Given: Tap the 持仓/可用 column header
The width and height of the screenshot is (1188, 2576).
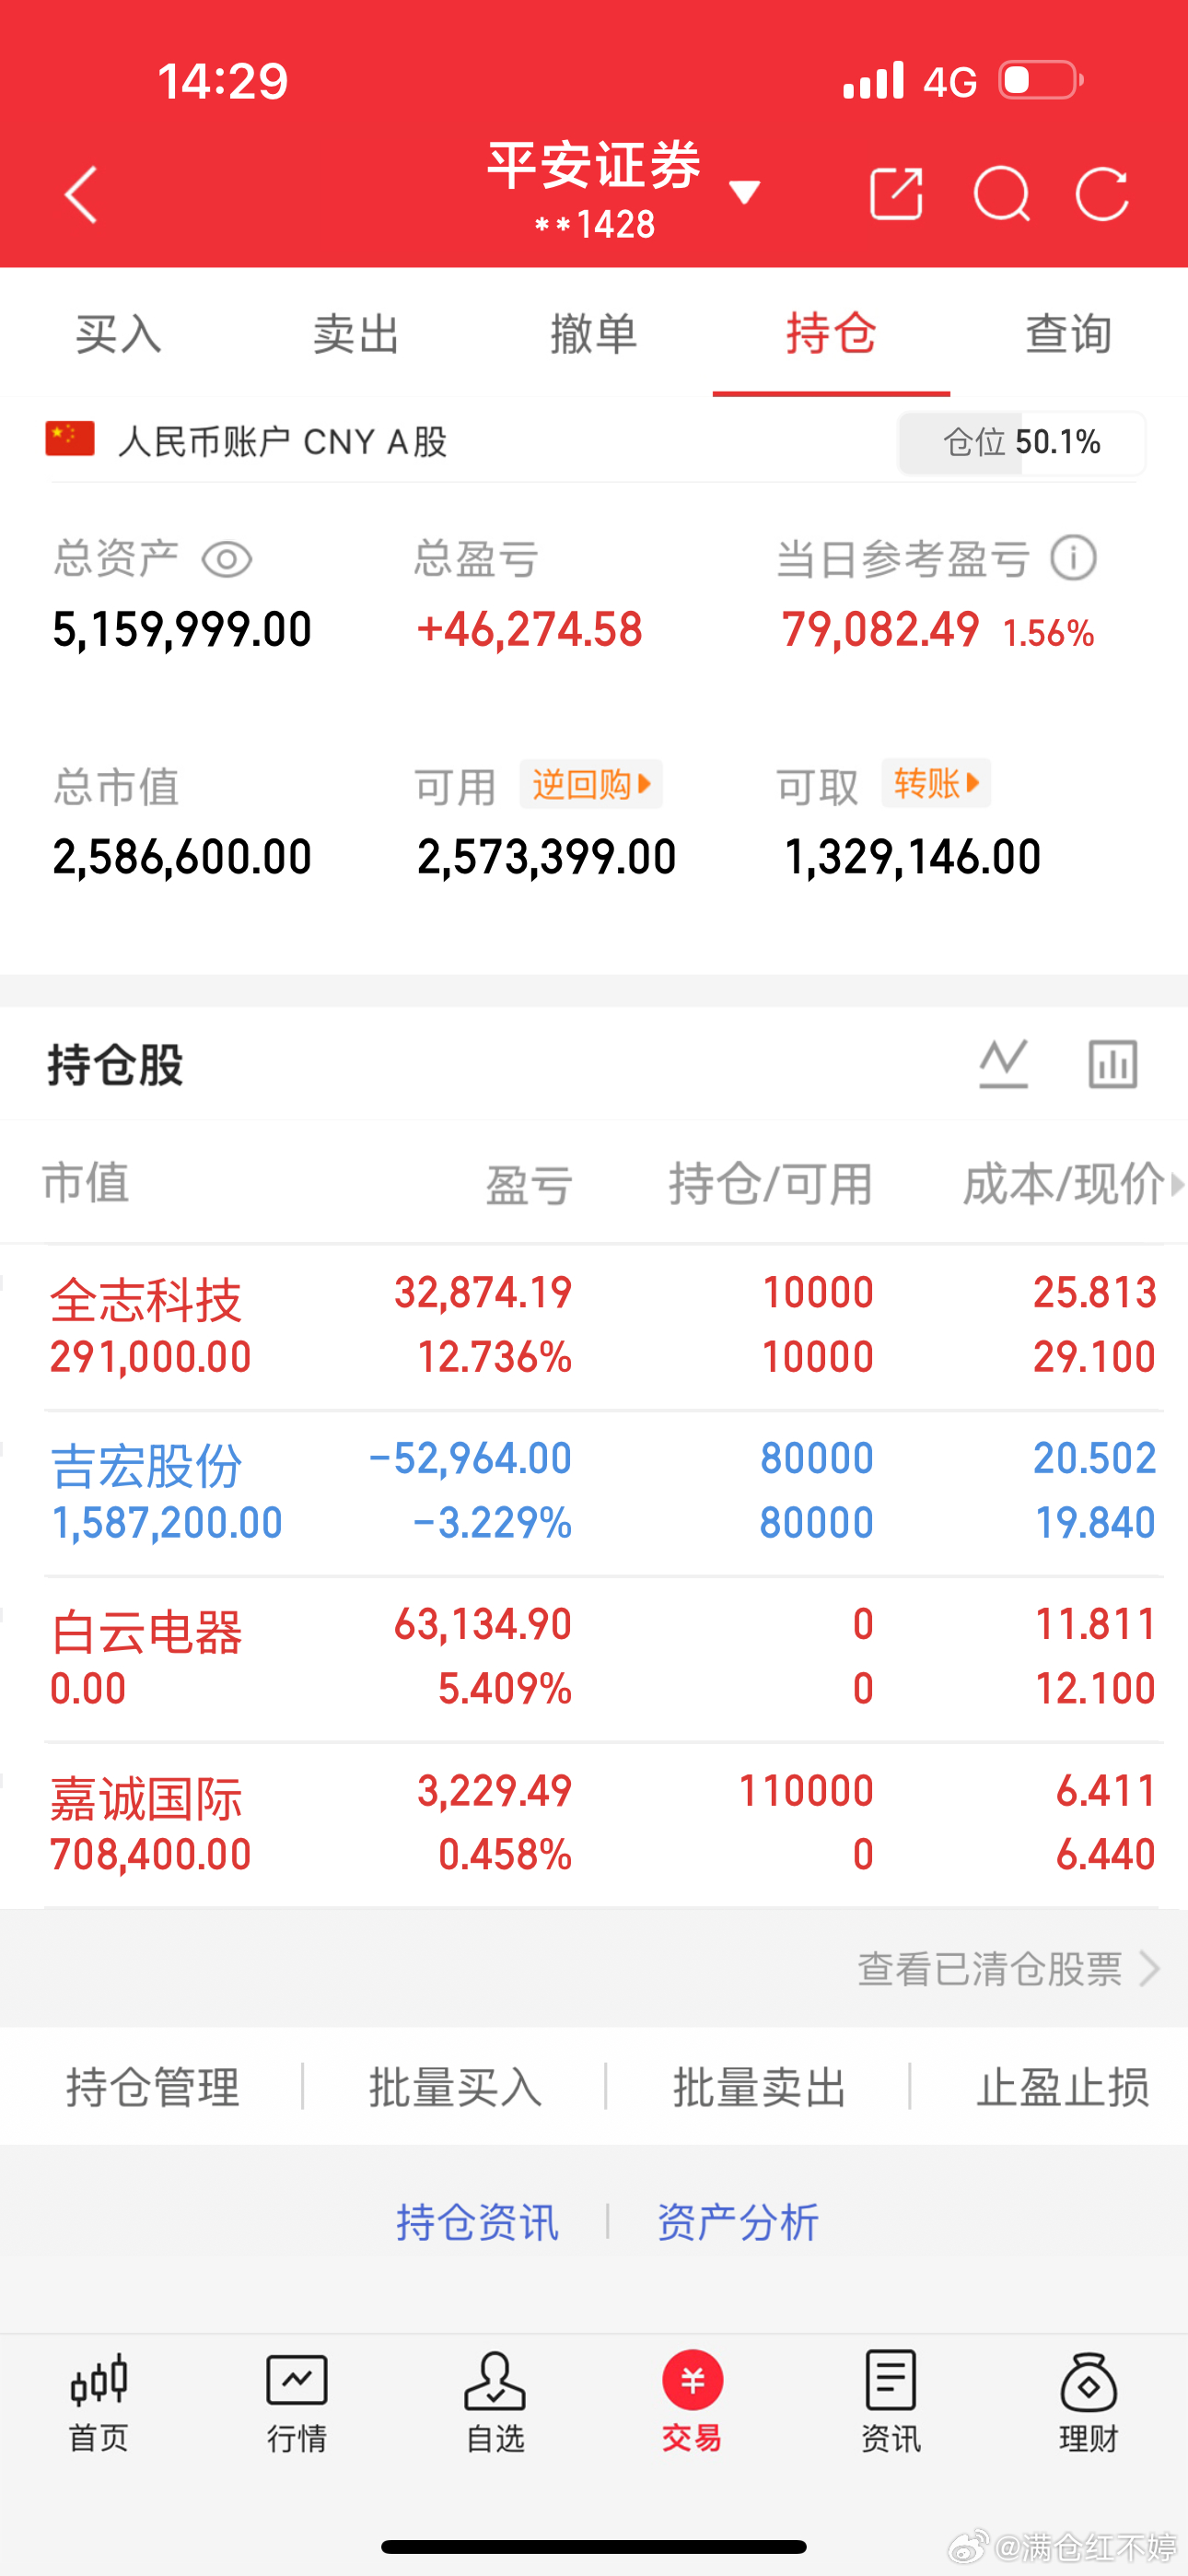Looking at the screenshot, I should 771,1184.
